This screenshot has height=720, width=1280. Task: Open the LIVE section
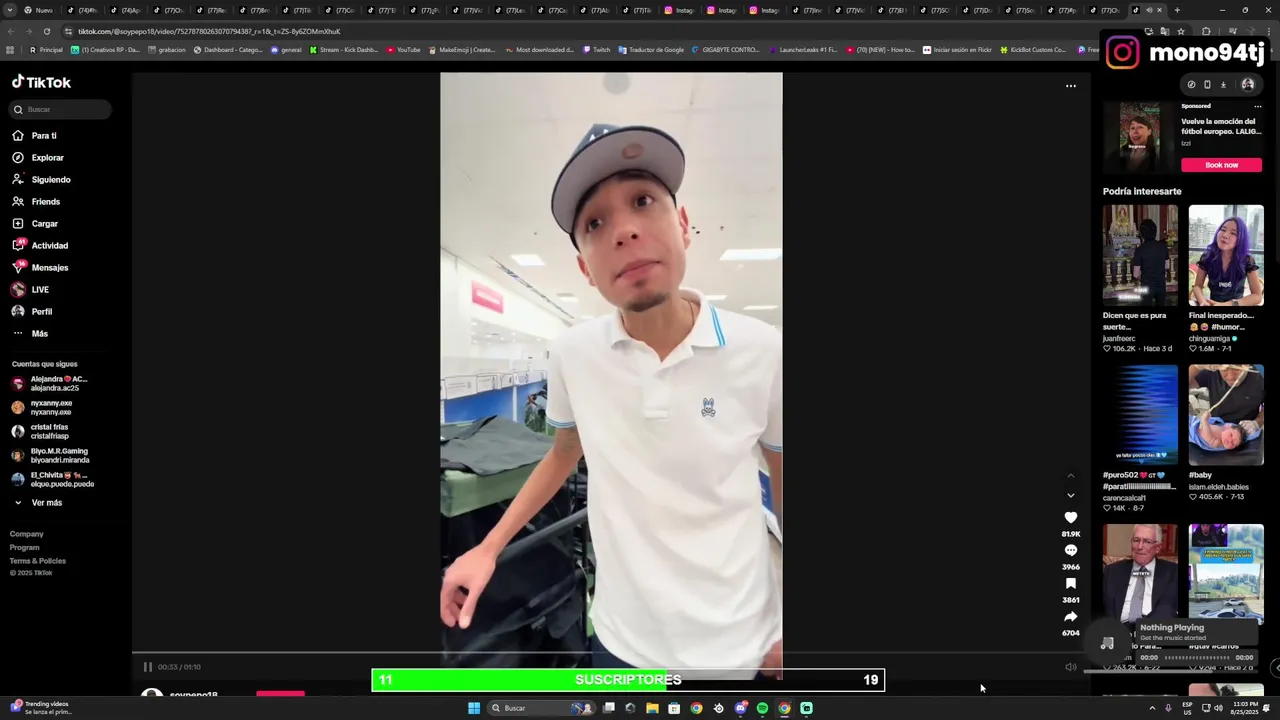(x=40, y=289)
